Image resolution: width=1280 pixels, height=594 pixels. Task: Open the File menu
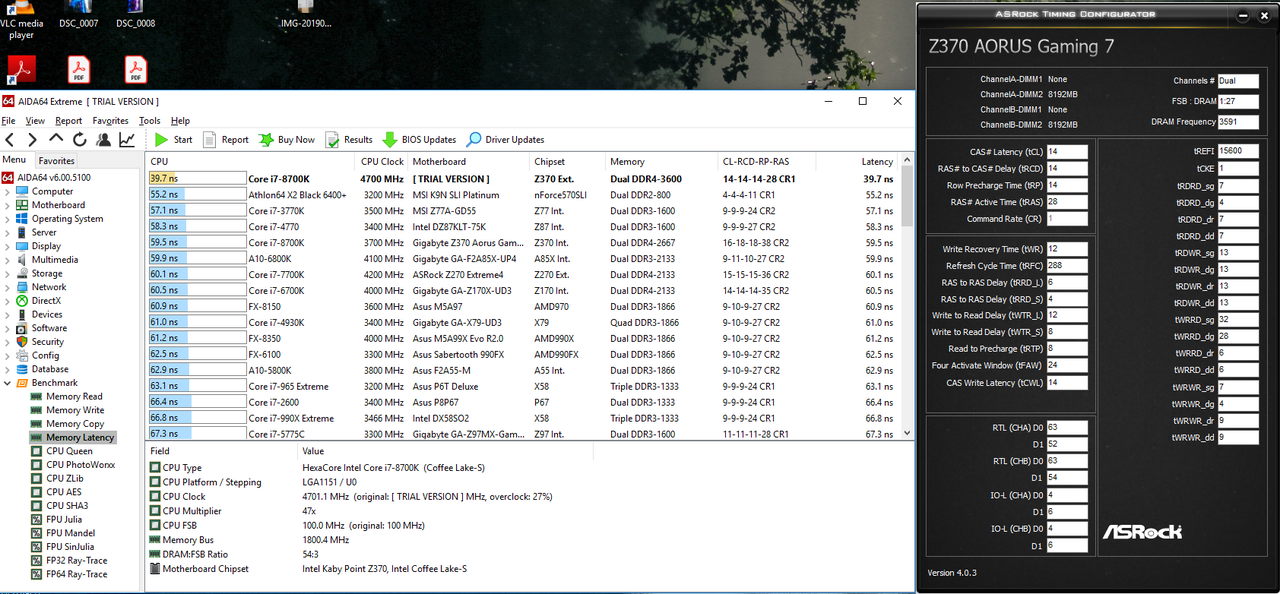[9, 121]
